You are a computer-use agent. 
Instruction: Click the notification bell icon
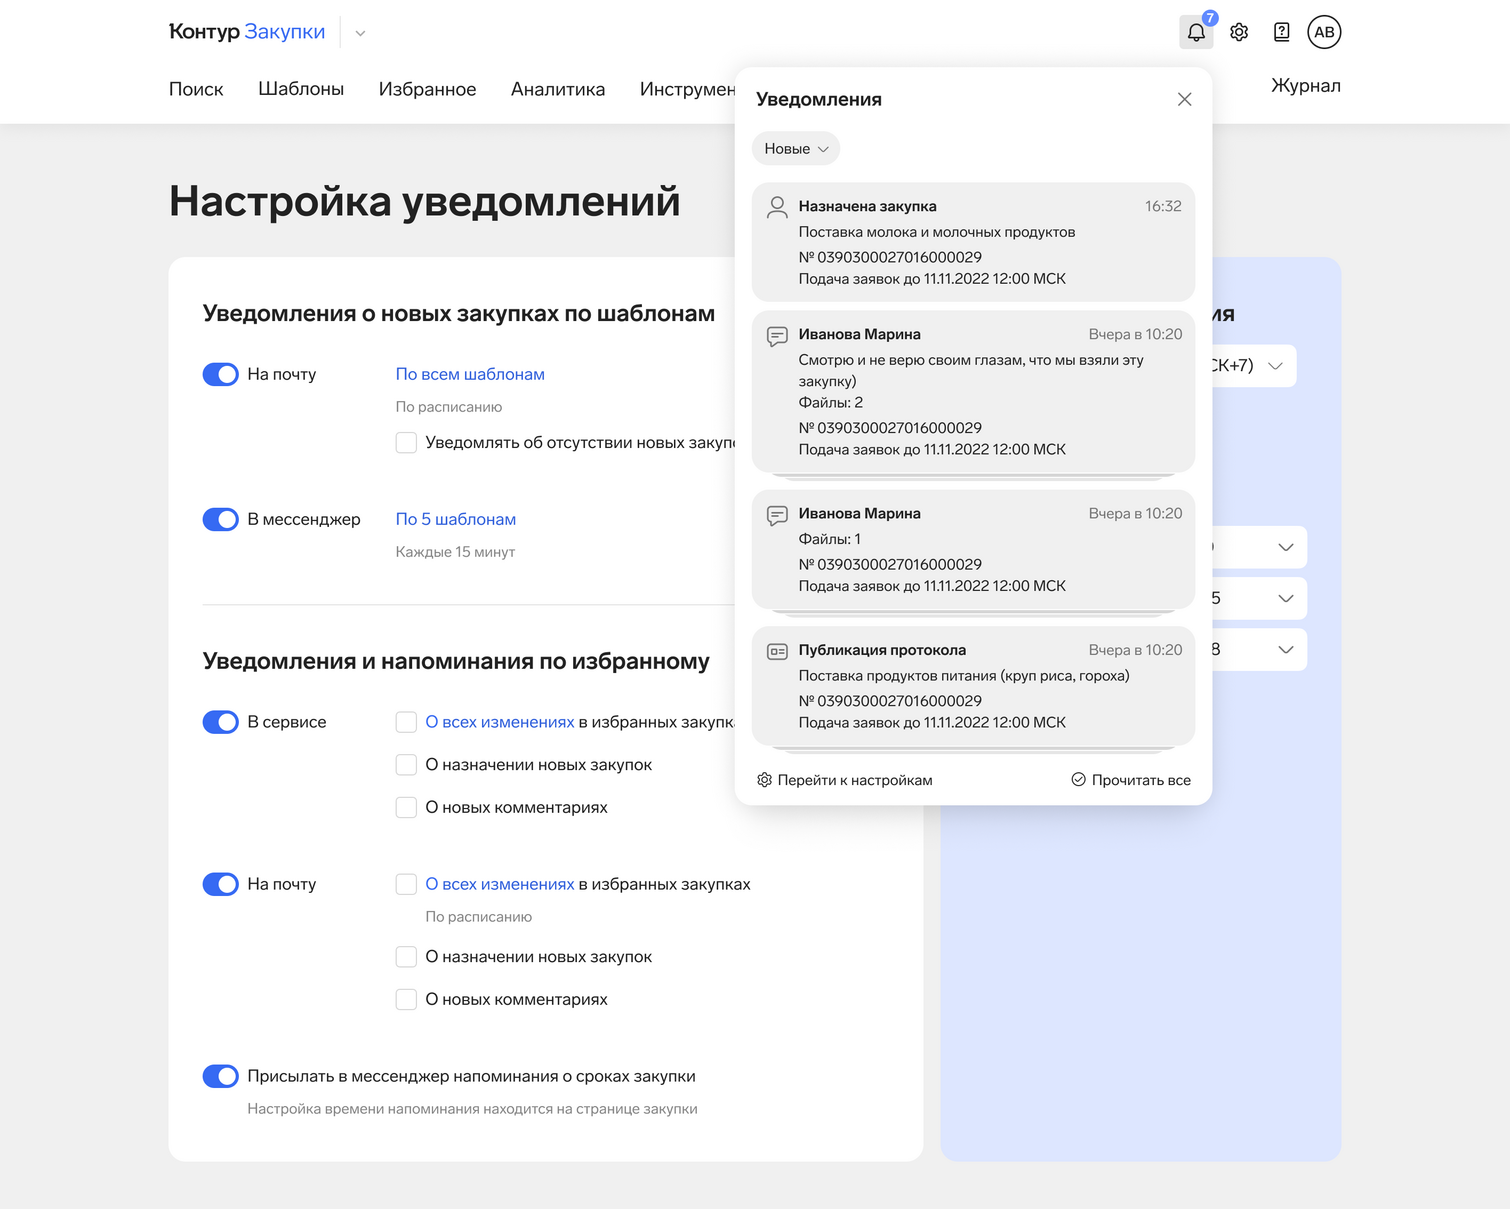(x=1196, y=32)
